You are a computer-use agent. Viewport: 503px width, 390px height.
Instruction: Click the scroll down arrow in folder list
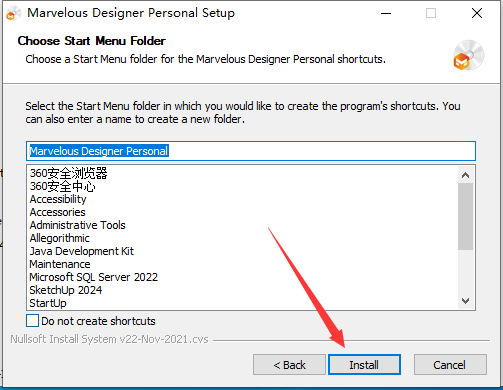[x=465, y=301]
